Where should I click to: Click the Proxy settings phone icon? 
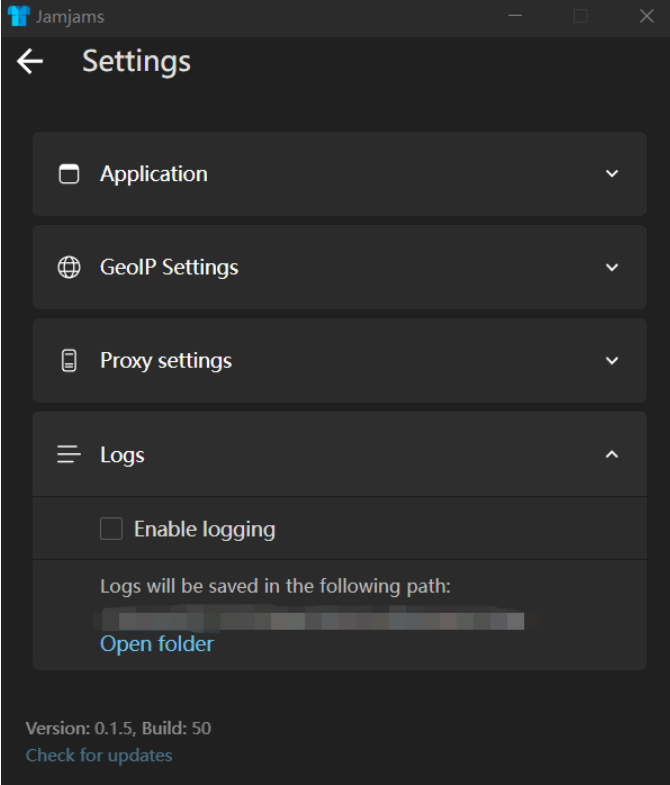click(x=69, y=361)
